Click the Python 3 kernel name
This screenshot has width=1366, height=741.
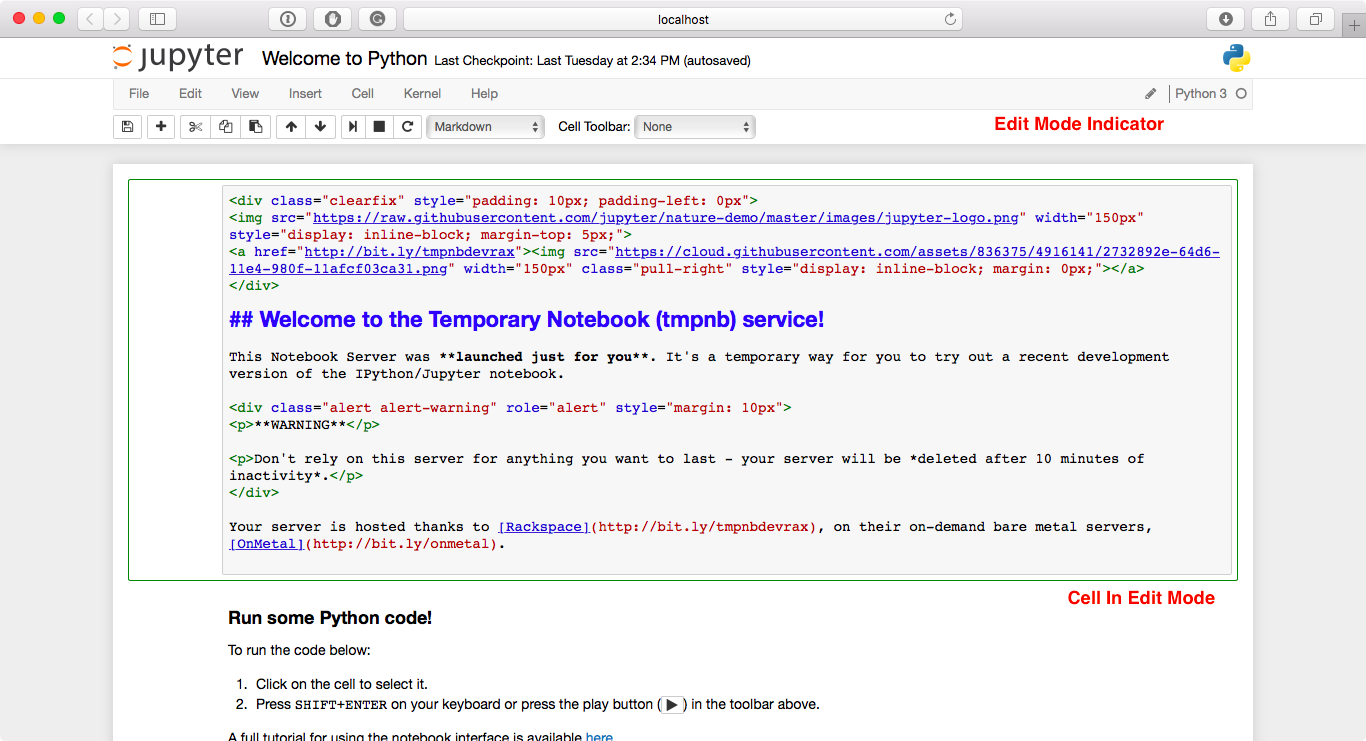1201,94
